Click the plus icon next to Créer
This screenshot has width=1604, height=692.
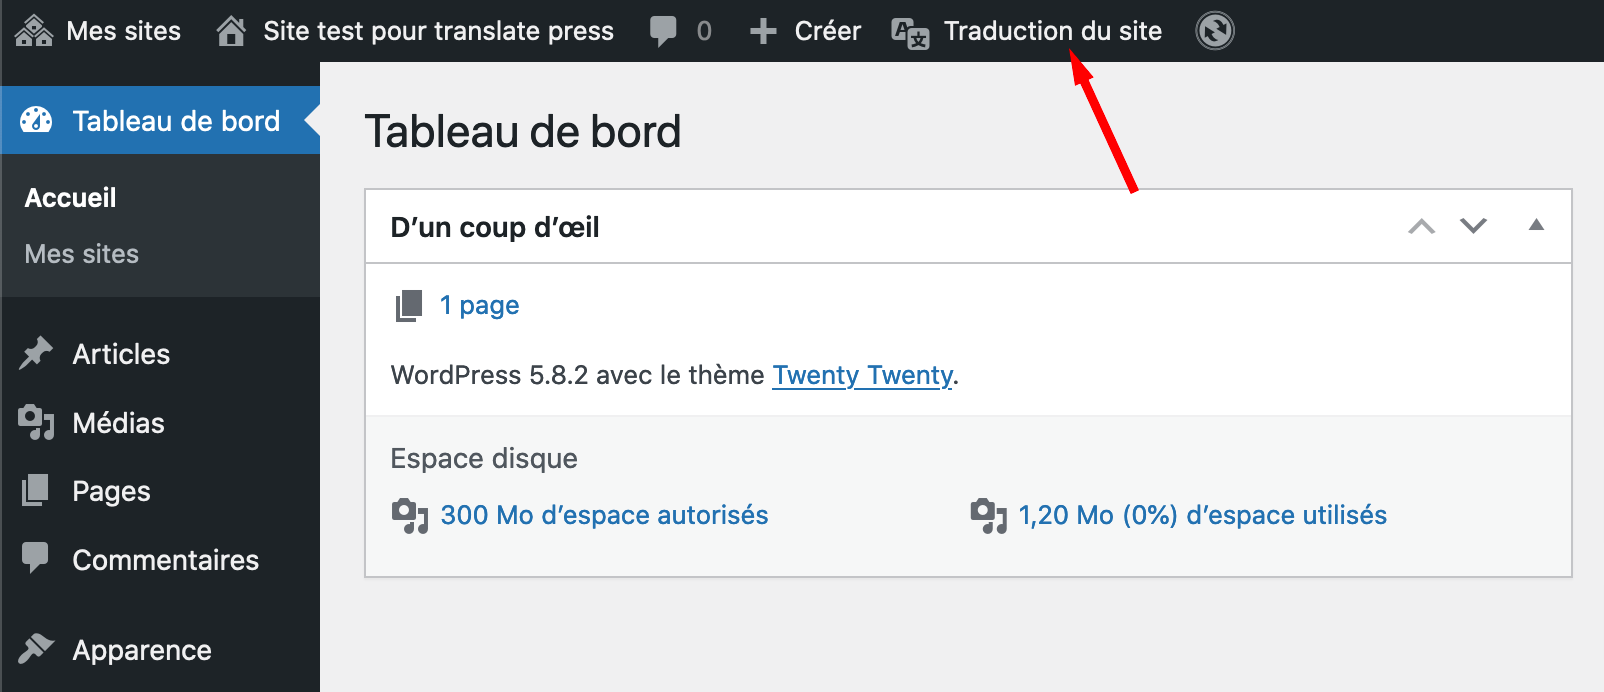(x=763, y=31)
